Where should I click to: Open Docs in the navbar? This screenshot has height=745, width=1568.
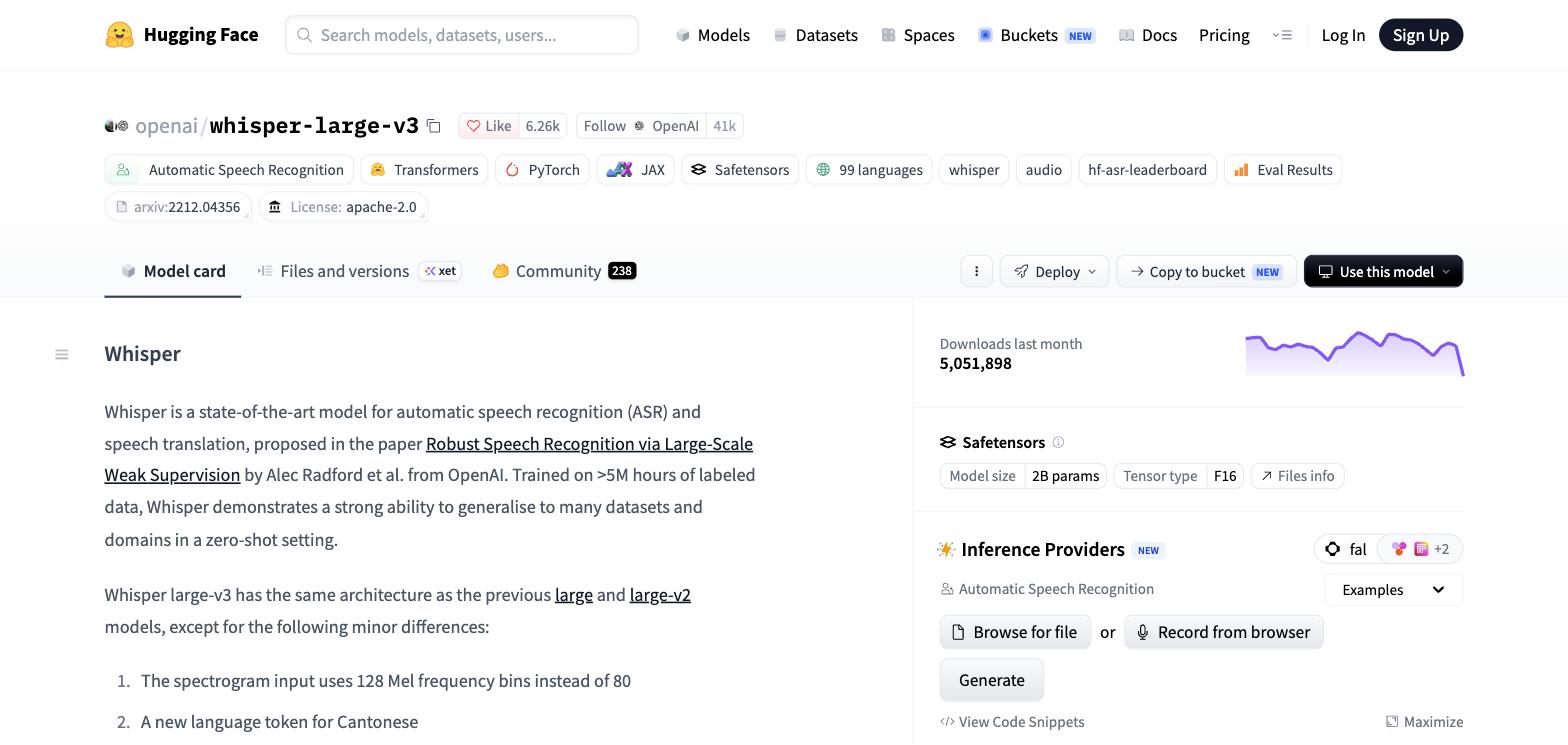1148,35
